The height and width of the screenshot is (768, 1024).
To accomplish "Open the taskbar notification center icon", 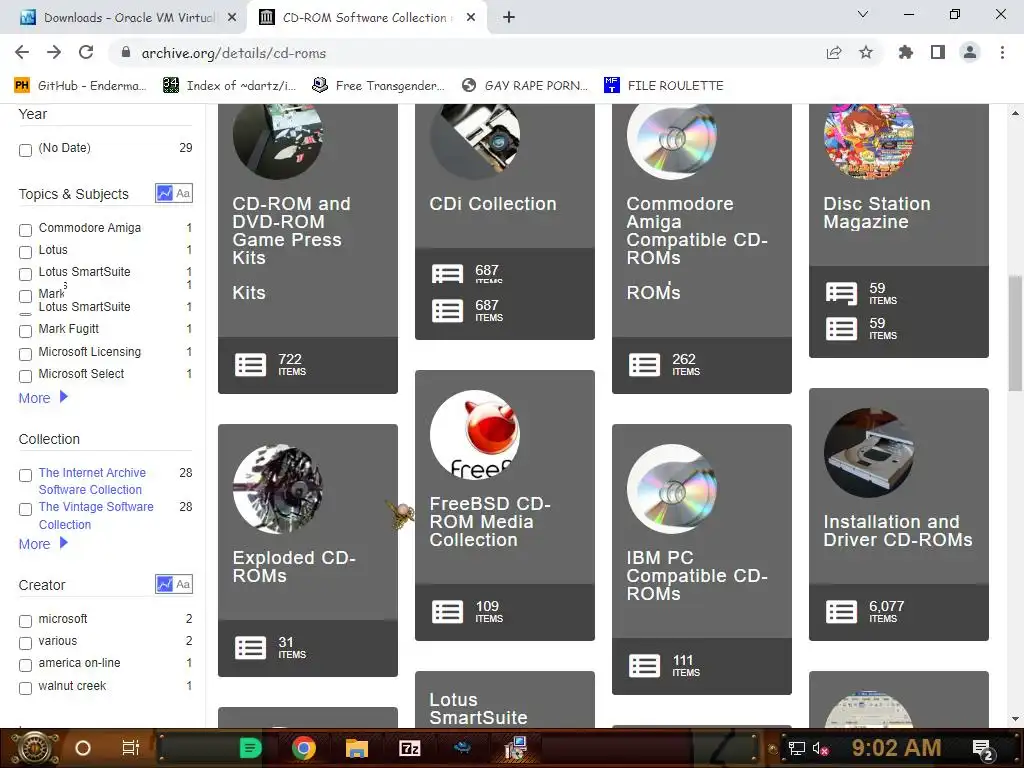I will 984,749.
